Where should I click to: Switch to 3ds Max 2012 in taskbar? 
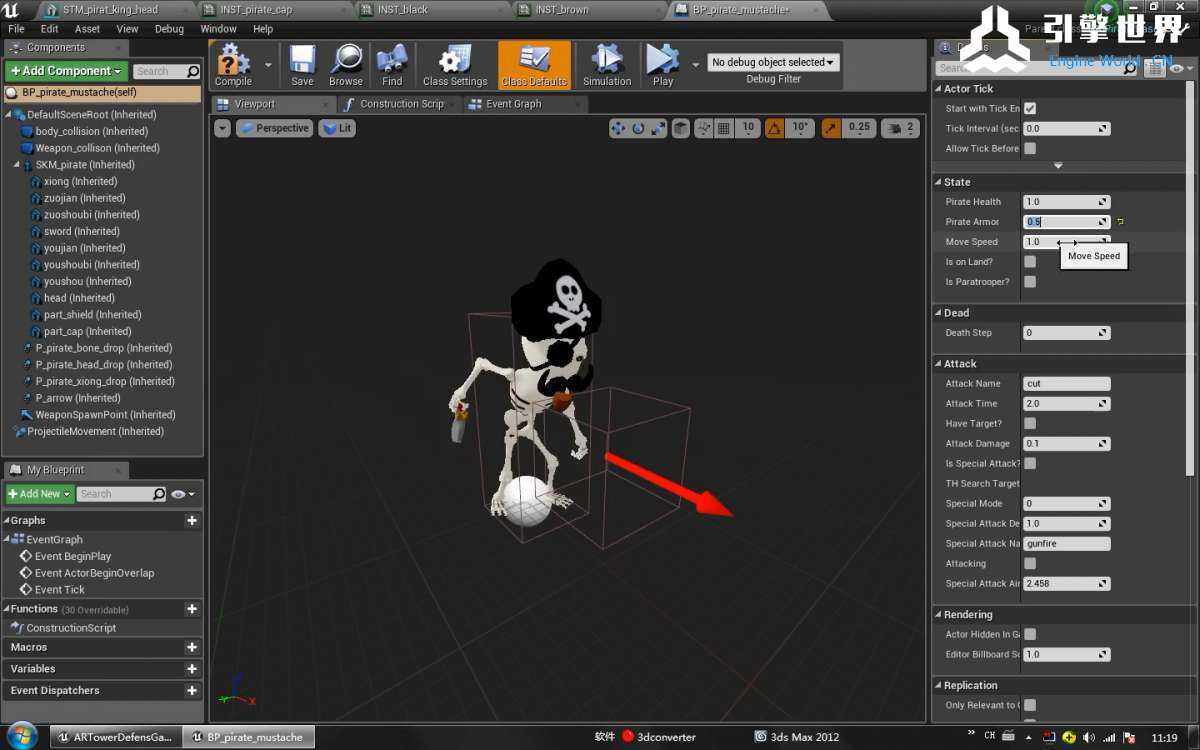pos(798,737)
